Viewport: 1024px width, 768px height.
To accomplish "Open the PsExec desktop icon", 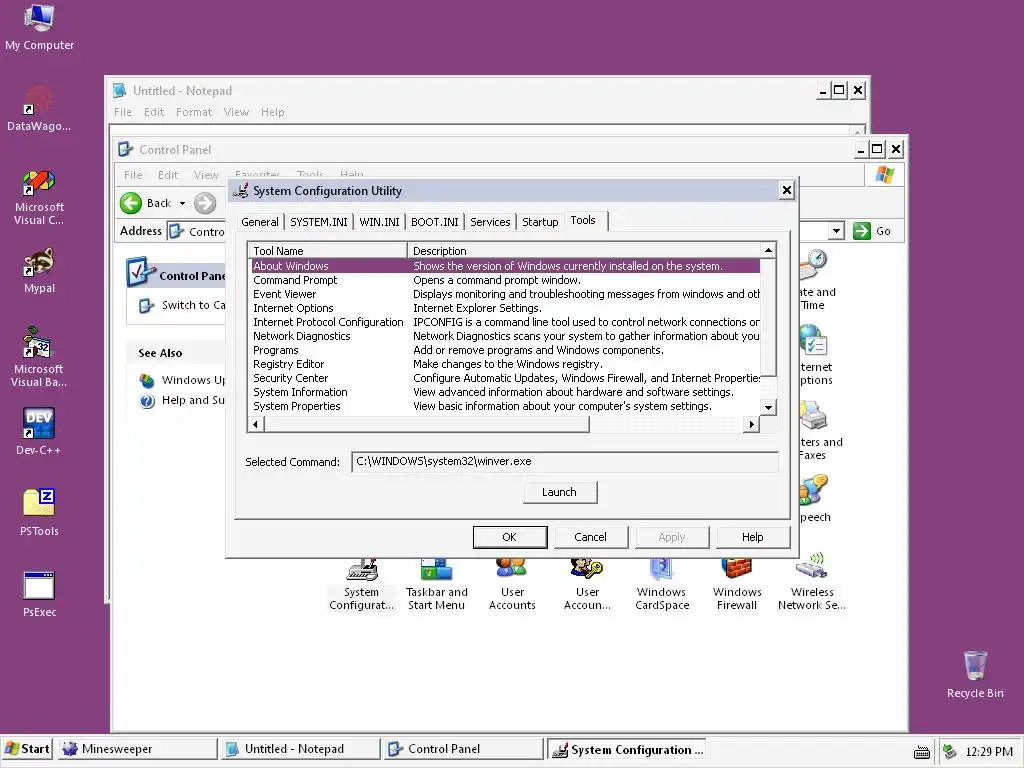I will click(x=39, y=592).
